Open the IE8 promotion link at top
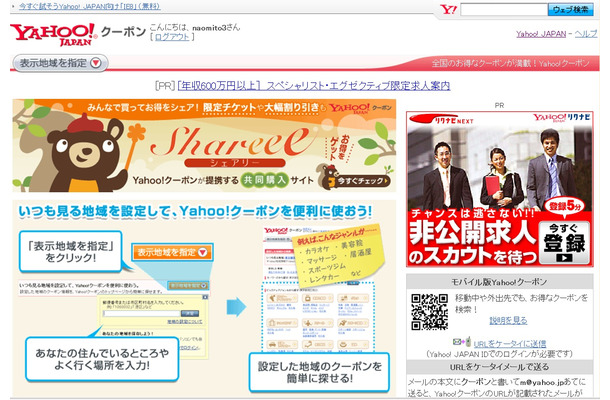 tap(89, 6)
